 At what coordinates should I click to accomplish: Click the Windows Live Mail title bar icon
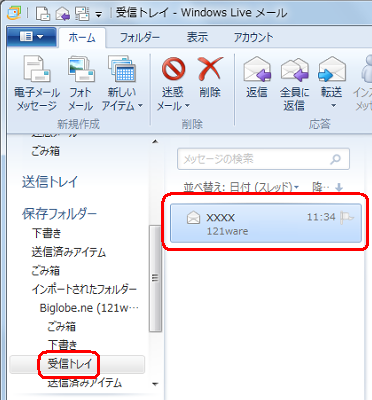pyautogui.click(x=14, y=13)
